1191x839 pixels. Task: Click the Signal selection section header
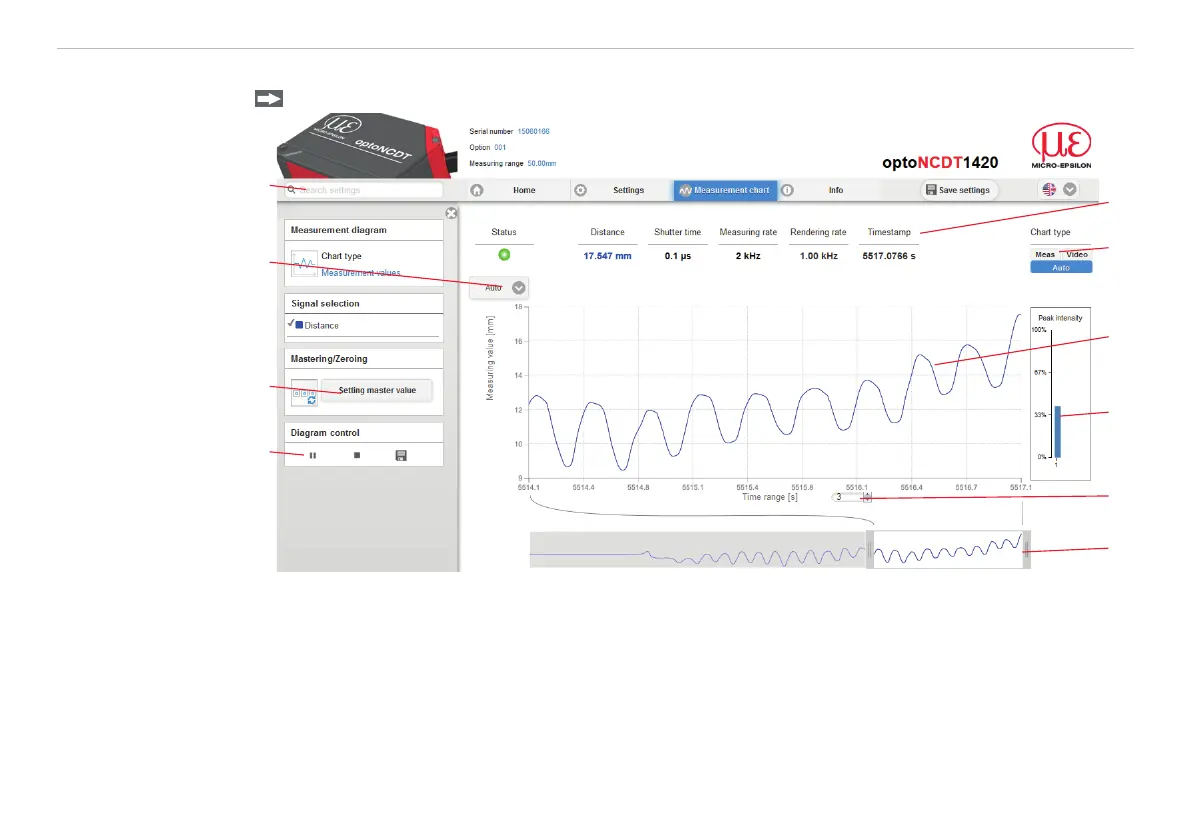click(364, 304)
